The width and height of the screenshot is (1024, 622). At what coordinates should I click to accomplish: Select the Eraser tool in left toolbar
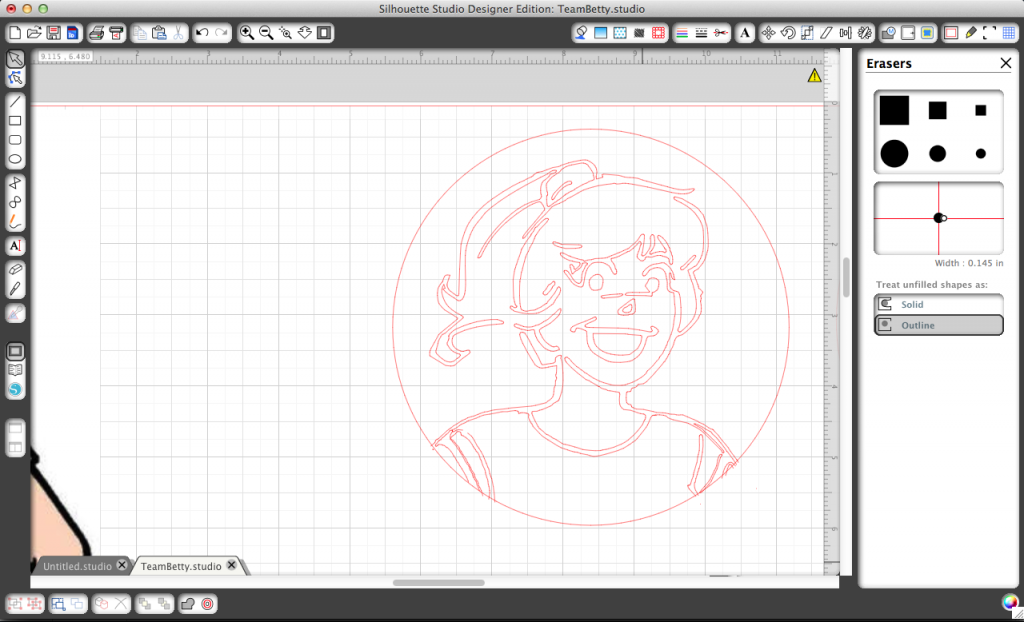pos(15,269)
